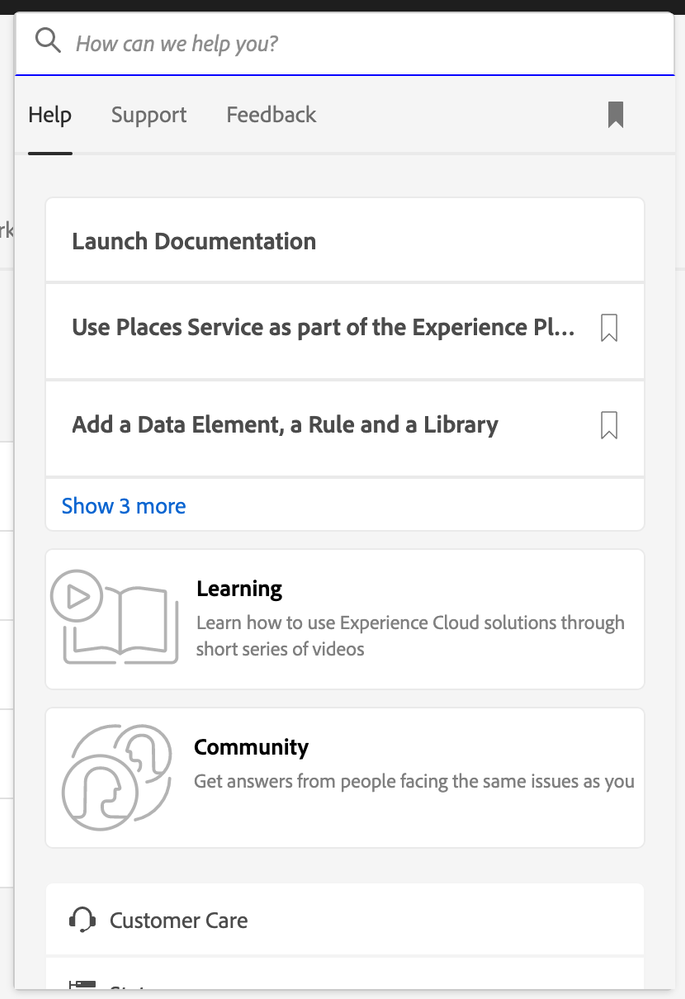This screenshot has height=999, width=685.
Task: Switch to the Help tab
Action: 50,115
